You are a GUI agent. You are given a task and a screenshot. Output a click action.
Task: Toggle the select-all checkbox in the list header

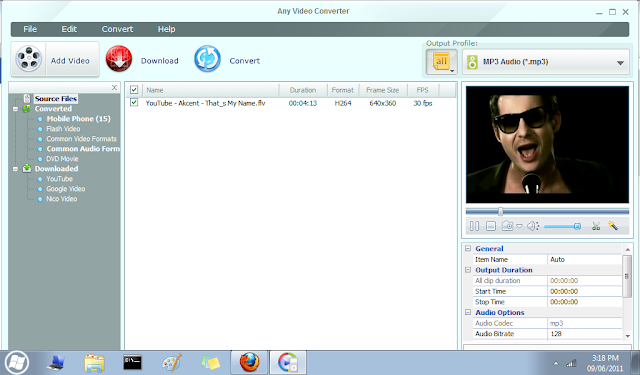134,90
